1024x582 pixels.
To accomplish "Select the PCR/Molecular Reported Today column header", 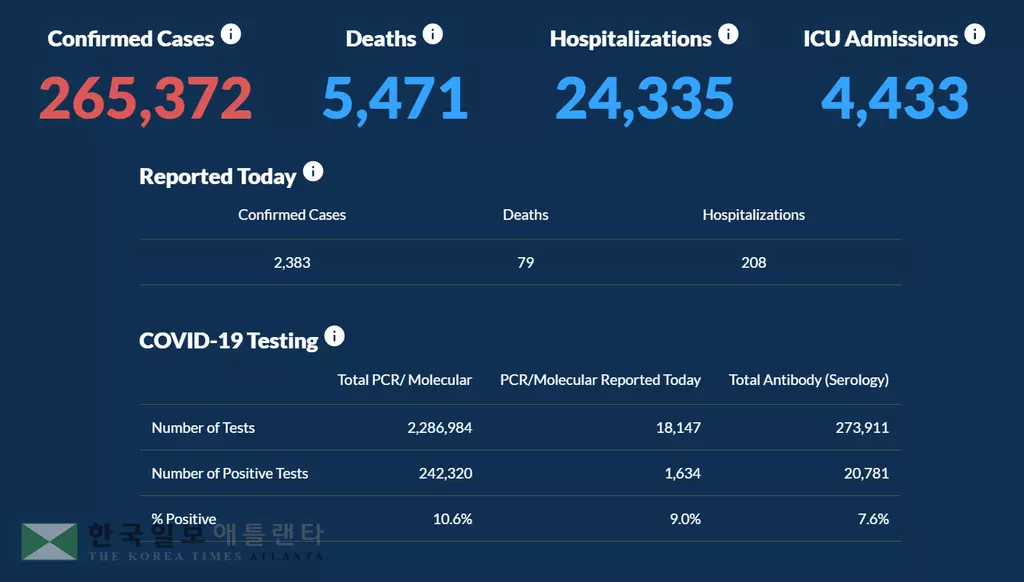I will [600, 380].
